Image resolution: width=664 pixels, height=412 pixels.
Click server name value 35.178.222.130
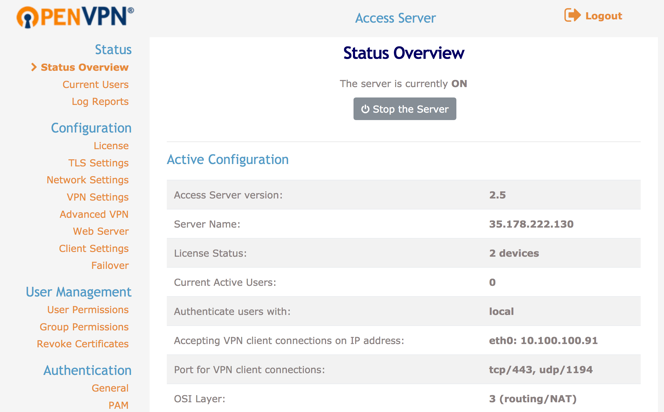(531, 224)
